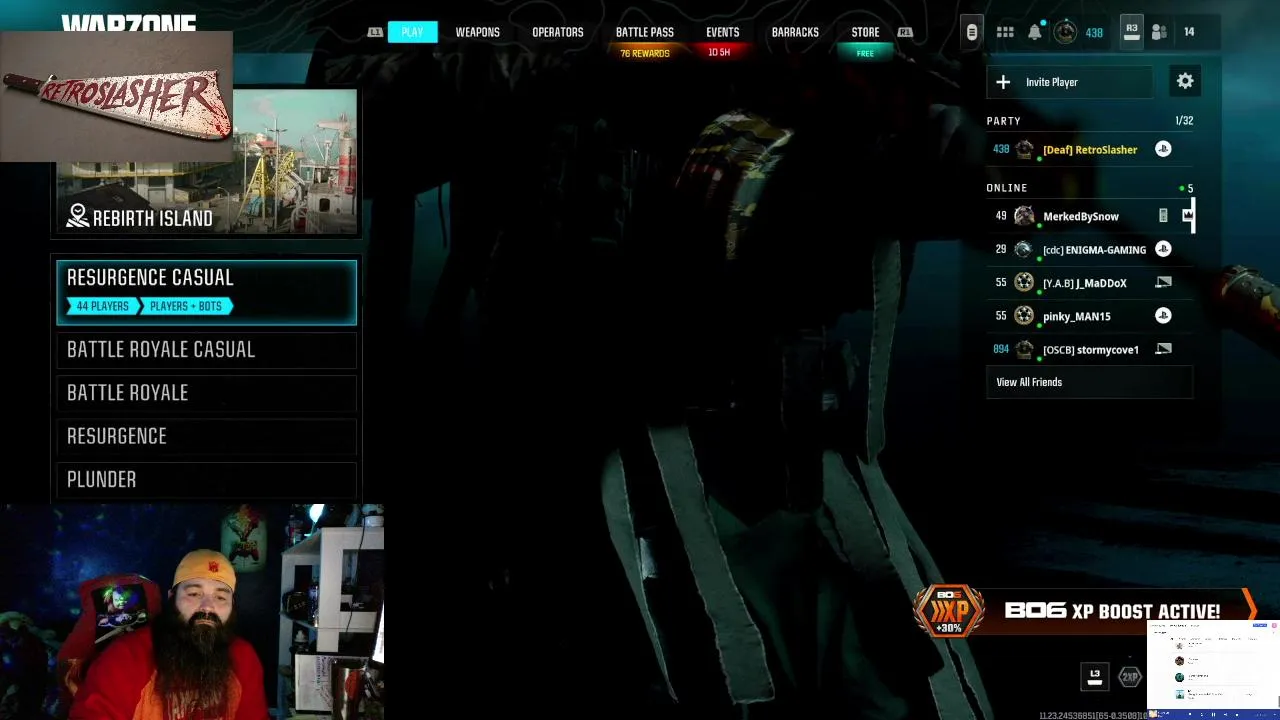Open the game grid menu icon
The height and width of the screenshot is (720, 1280).
[x=1005, y=32]
